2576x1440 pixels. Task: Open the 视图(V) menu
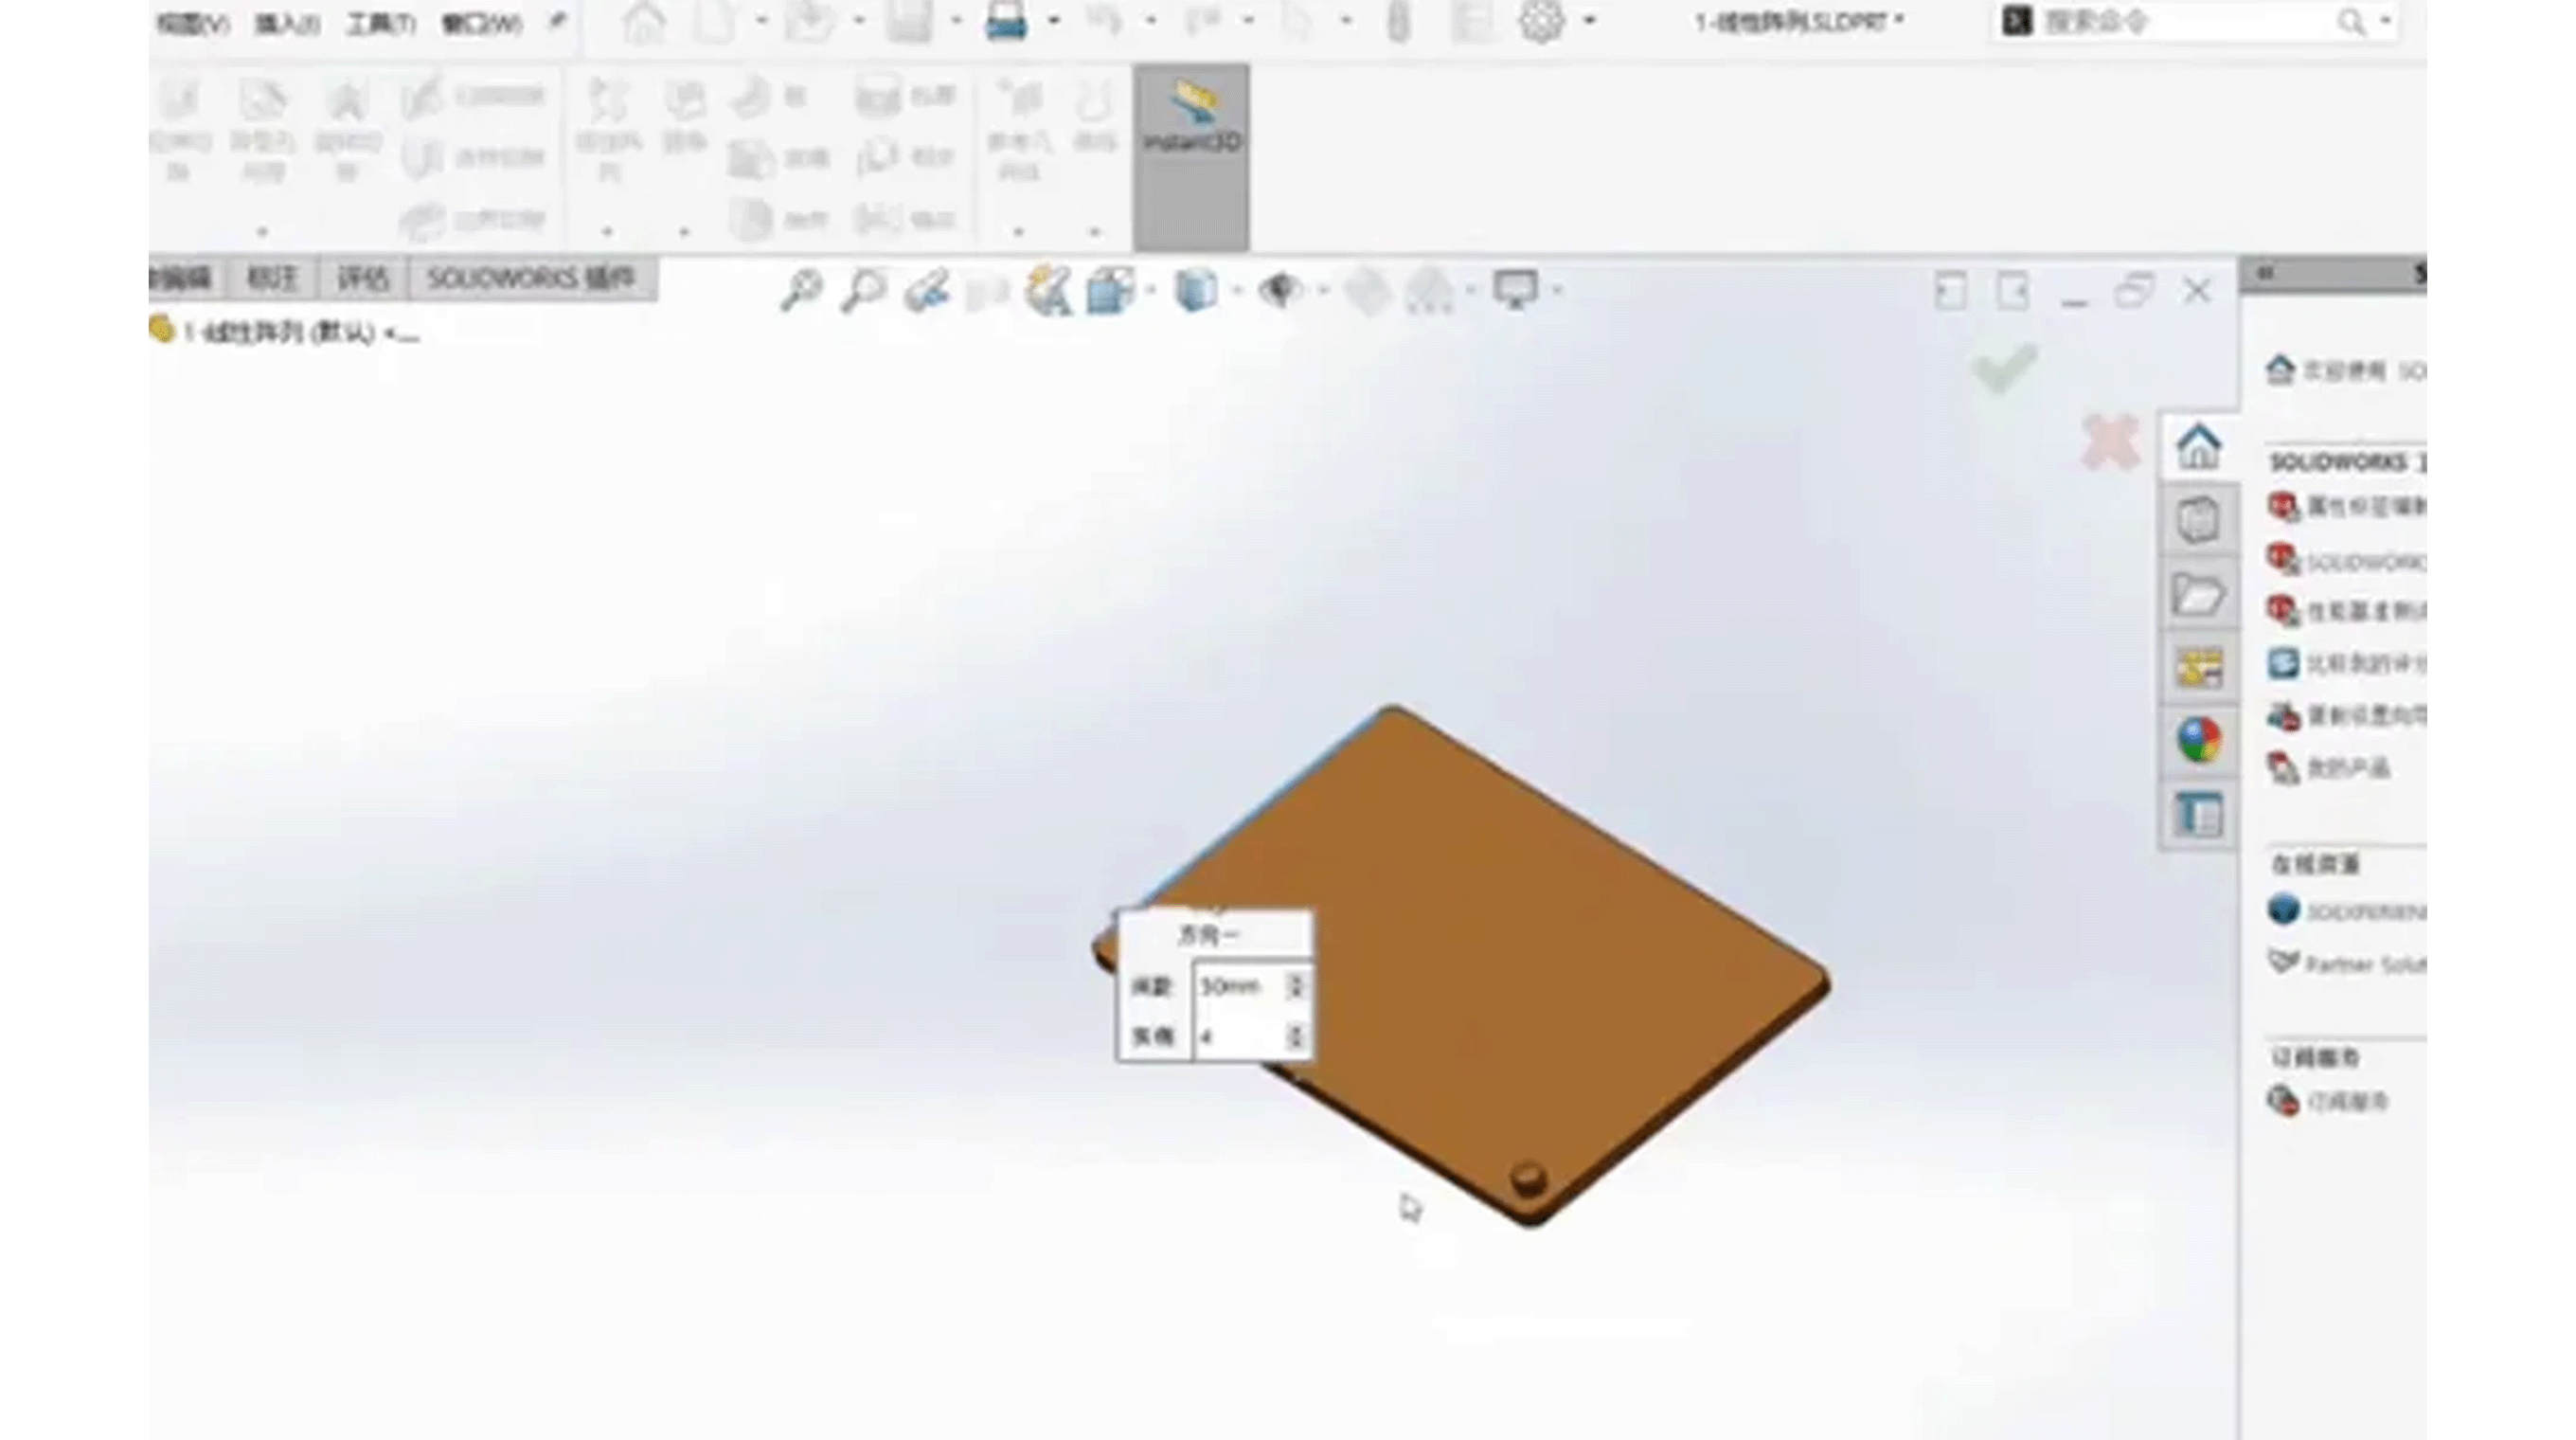[192, 23]
